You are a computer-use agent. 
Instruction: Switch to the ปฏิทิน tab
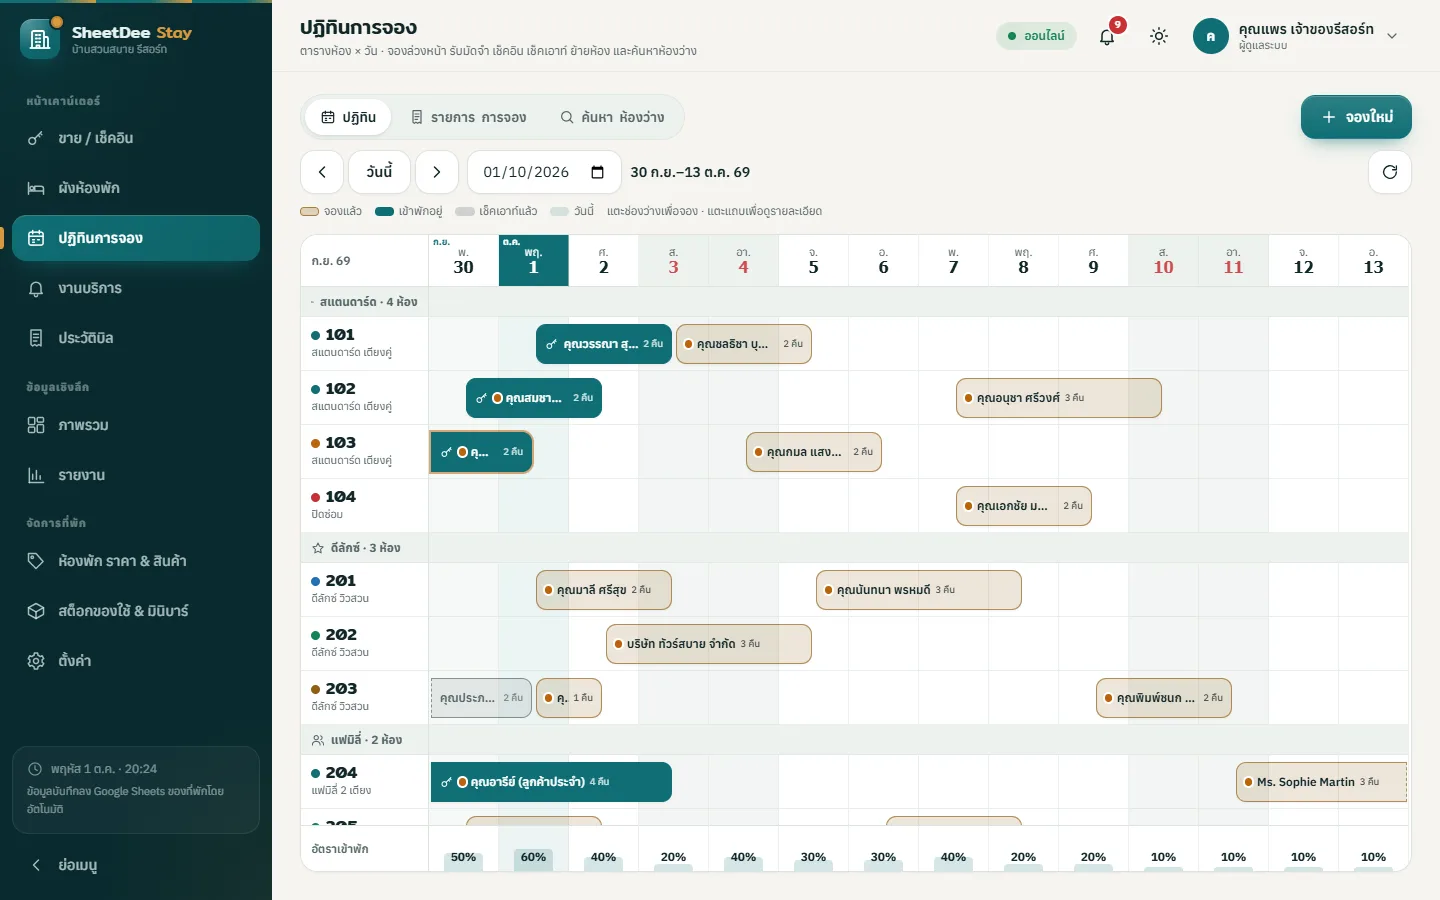348,117
